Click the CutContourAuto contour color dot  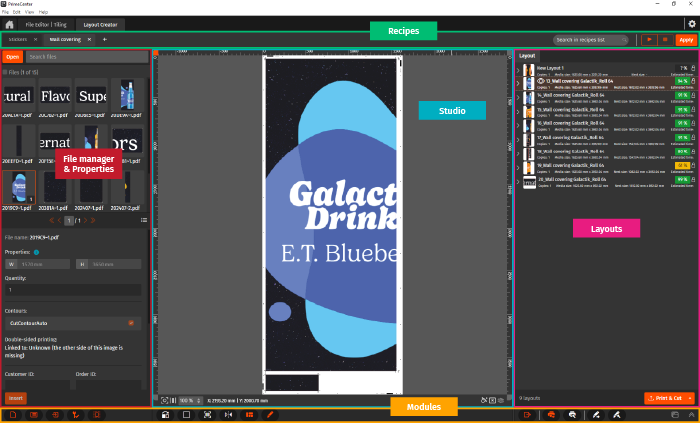[x=131, y=323]
